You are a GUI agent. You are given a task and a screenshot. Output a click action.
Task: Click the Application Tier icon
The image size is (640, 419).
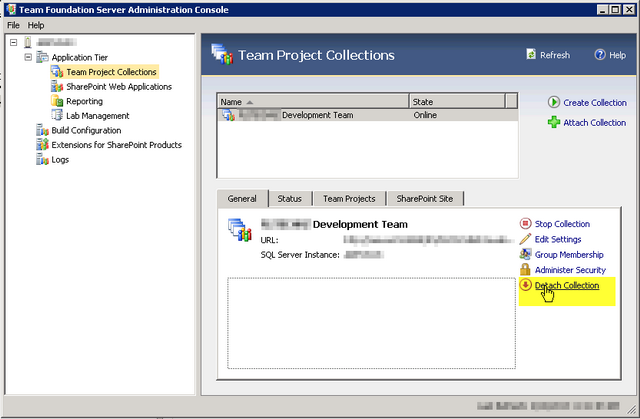point(42,57)
